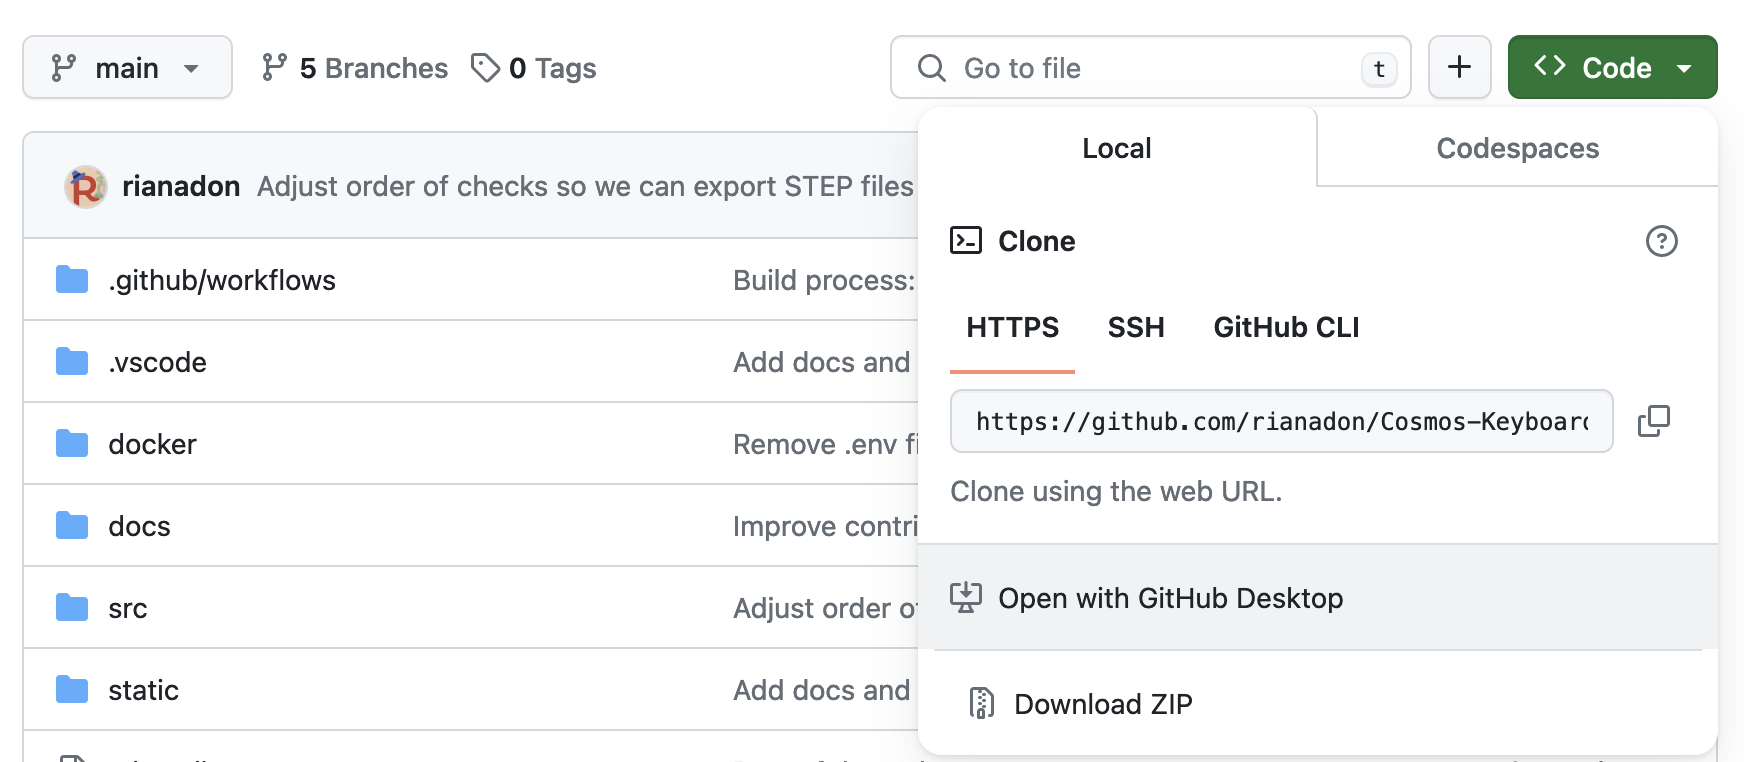Select the HTTPS clone tab
Viewport: 1744px width, 762px height.
point(1012,328)
